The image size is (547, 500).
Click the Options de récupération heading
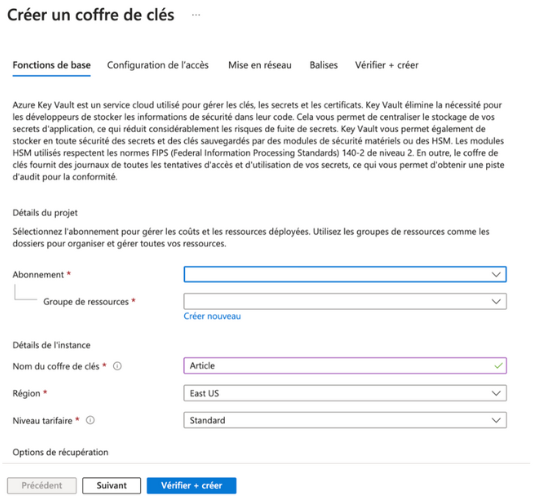[x=60, y=452]
